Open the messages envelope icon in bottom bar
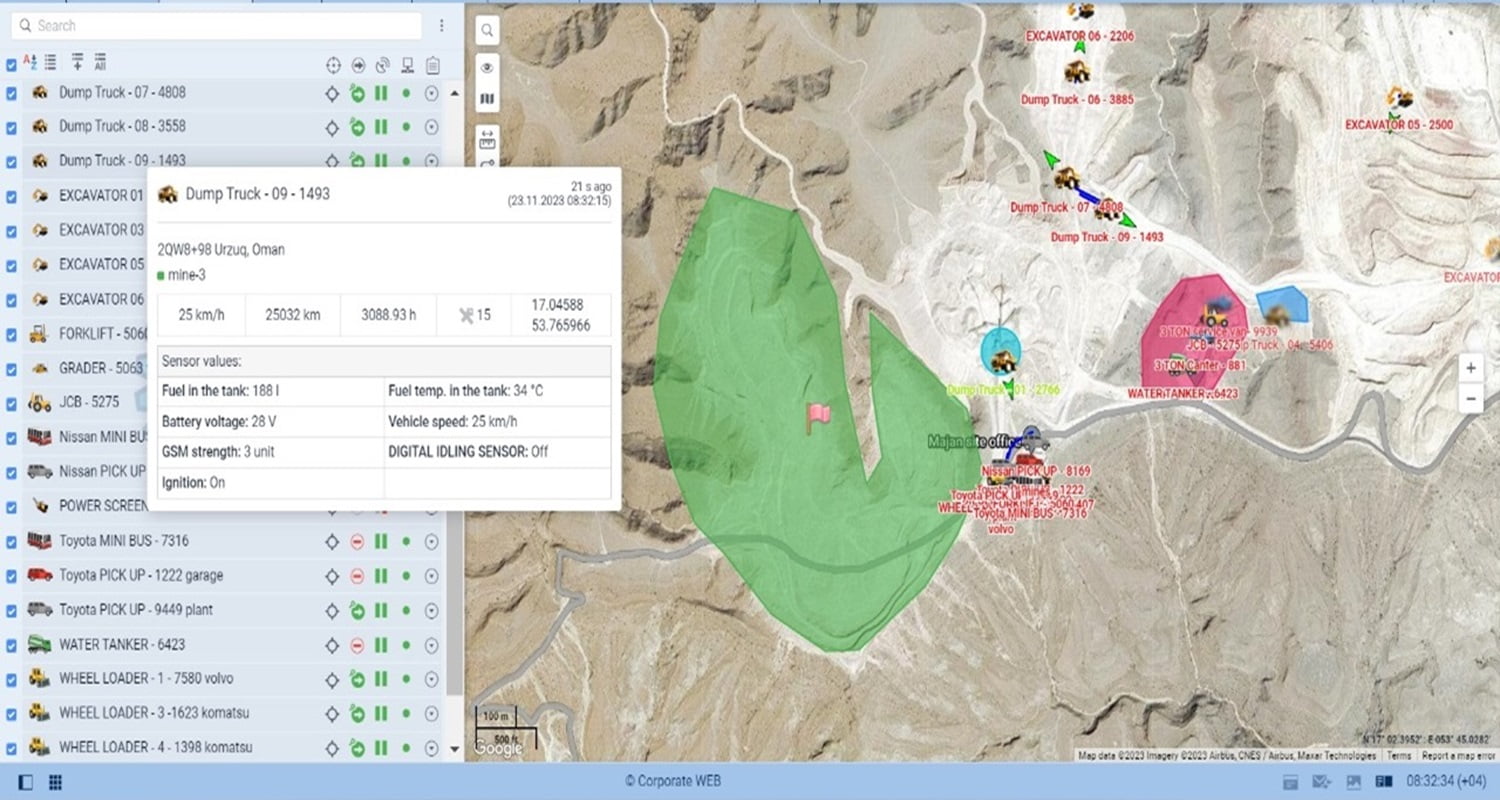 (1321, 781)
